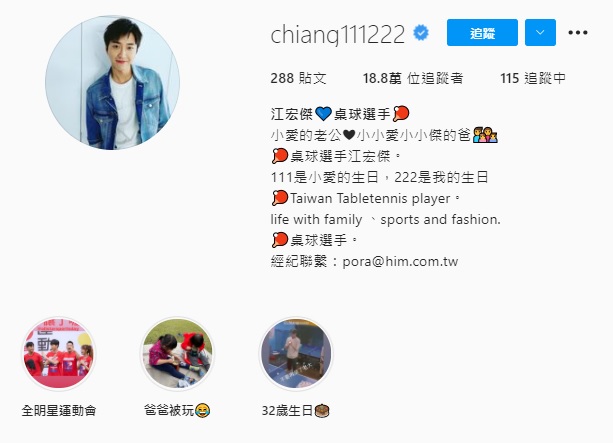This screenshot has width=613, height=443.
Task: Click the blue 追蹤 follow button
Action: [482, 32]
